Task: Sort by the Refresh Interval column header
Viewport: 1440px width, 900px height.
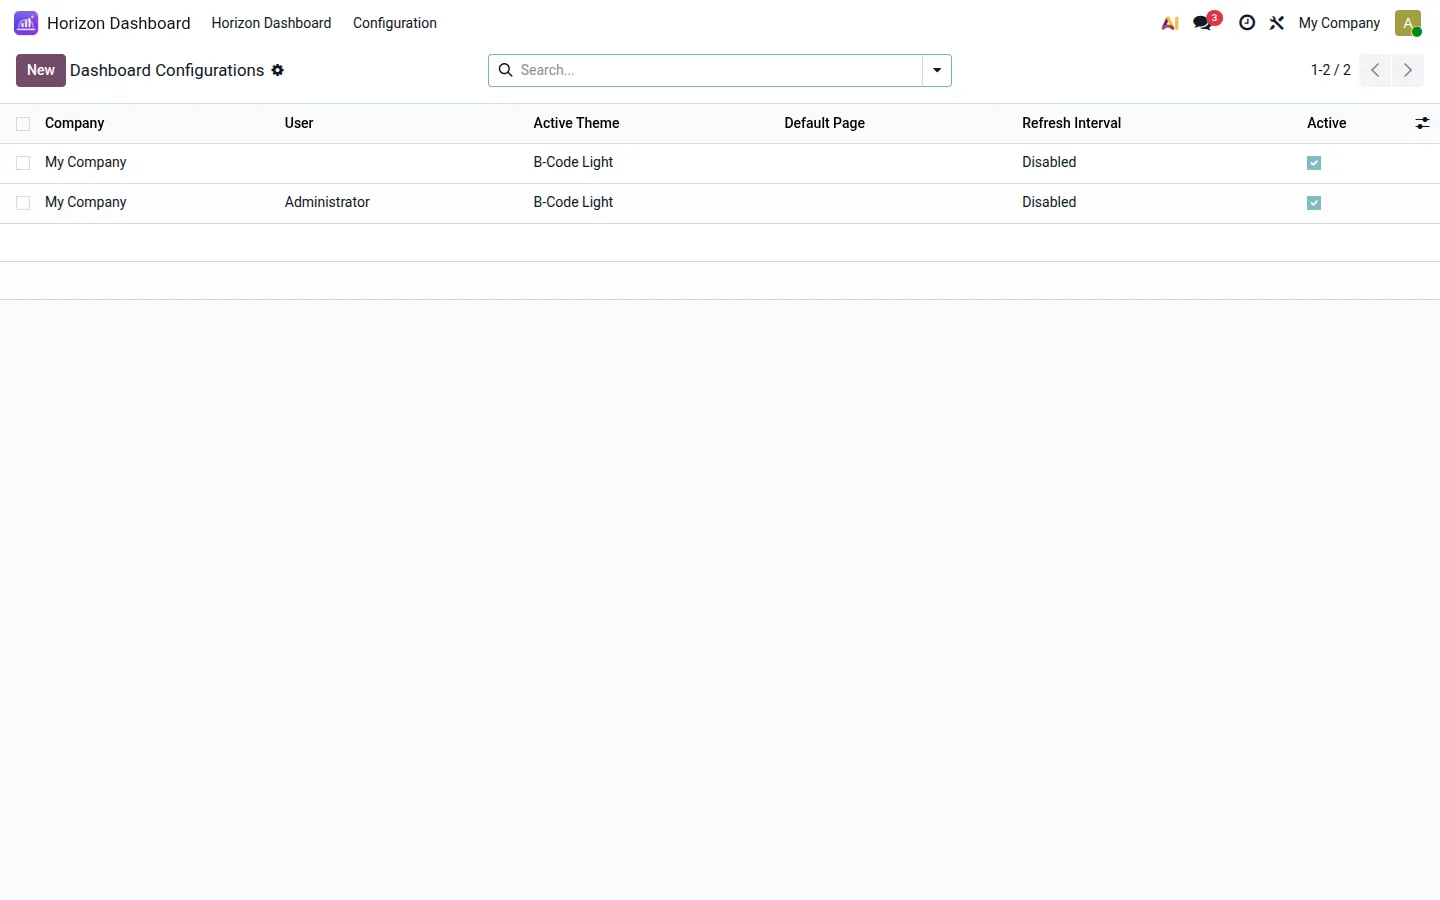Action: click(x=1071, y=123)
